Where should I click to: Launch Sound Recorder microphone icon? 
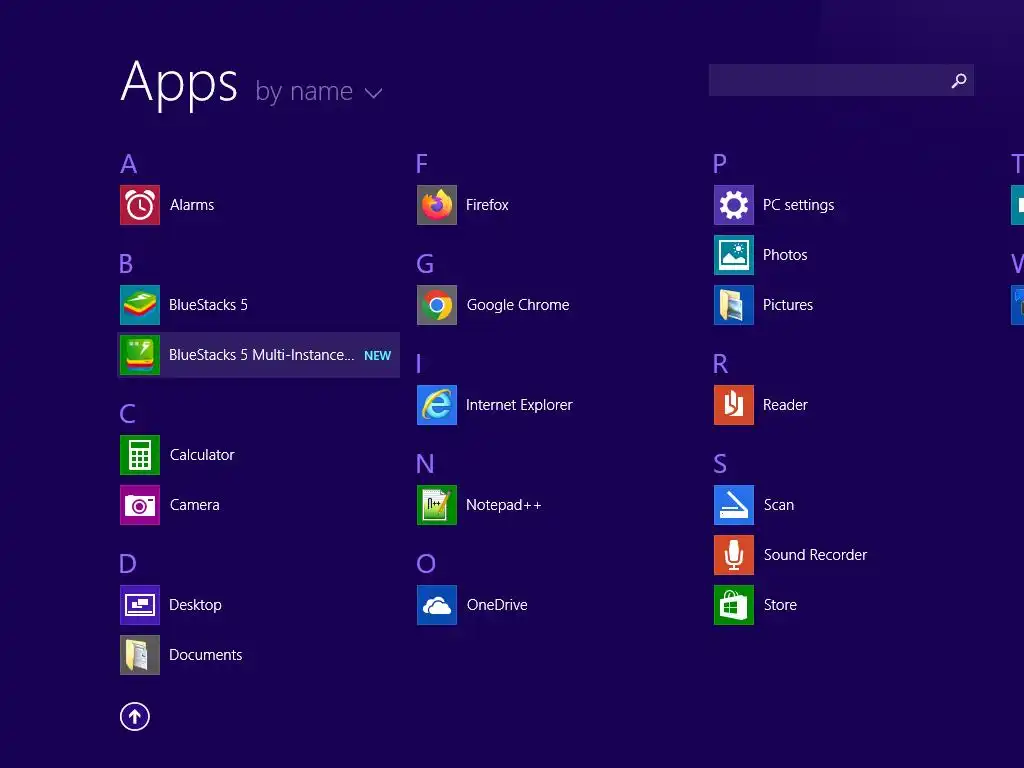click(x=734, y=555)
